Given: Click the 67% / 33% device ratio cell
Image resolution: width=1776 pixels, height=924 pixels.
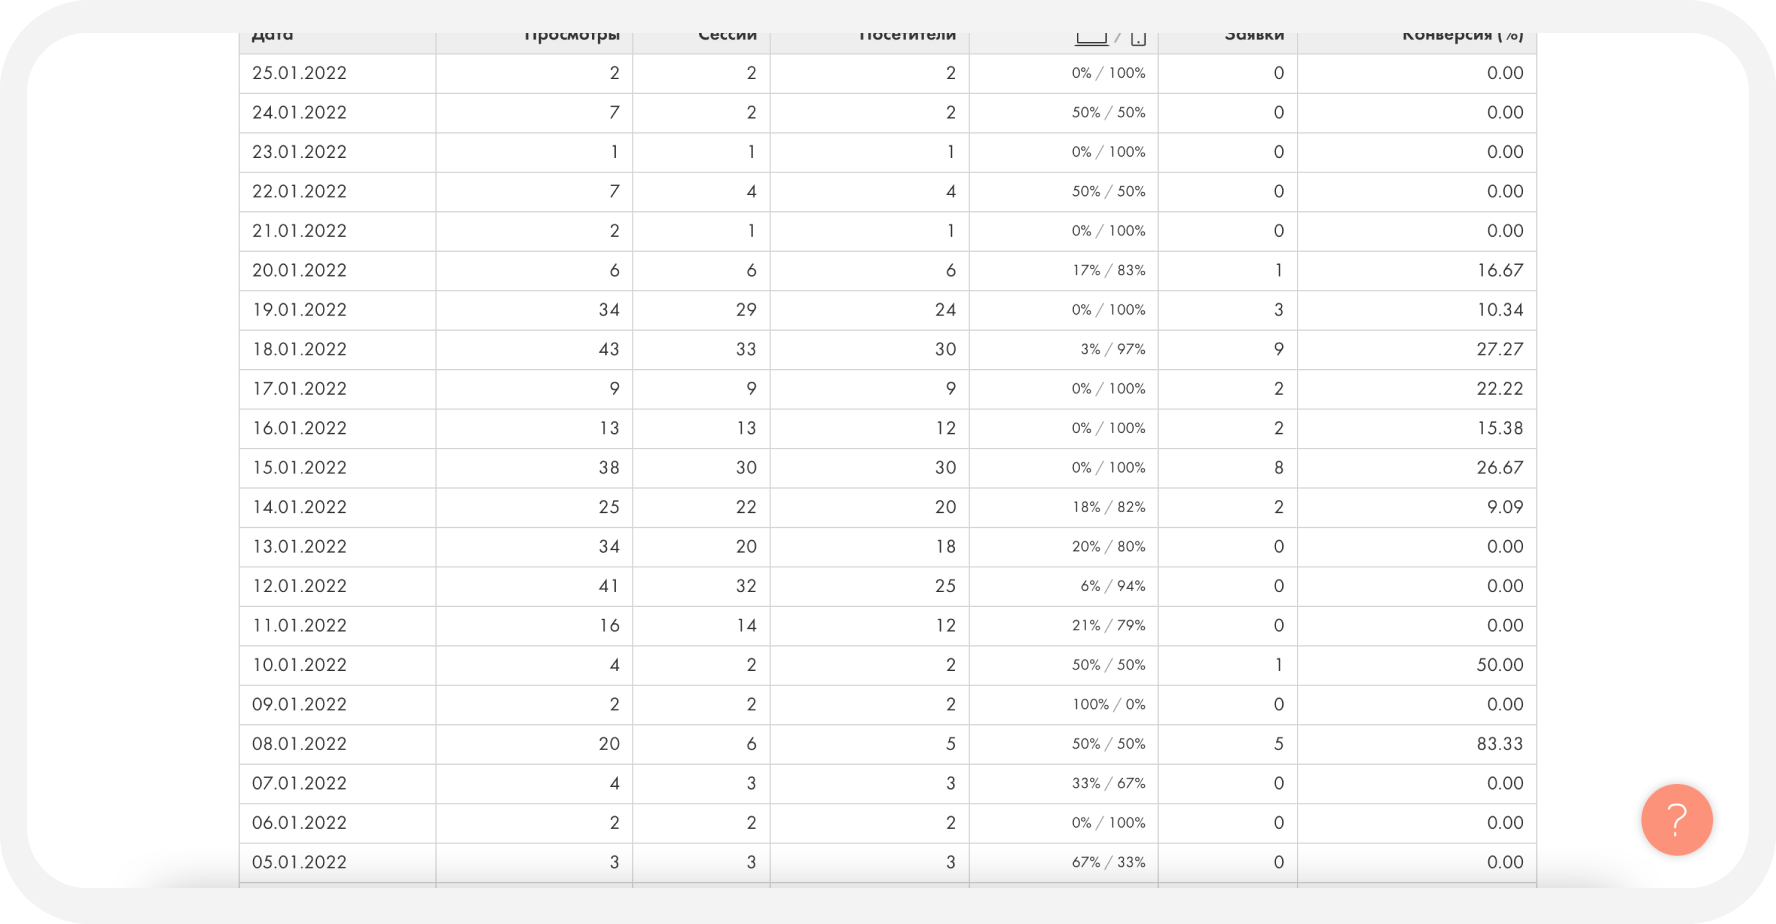Looking at the screenshot, I should tap(1109, 862).
